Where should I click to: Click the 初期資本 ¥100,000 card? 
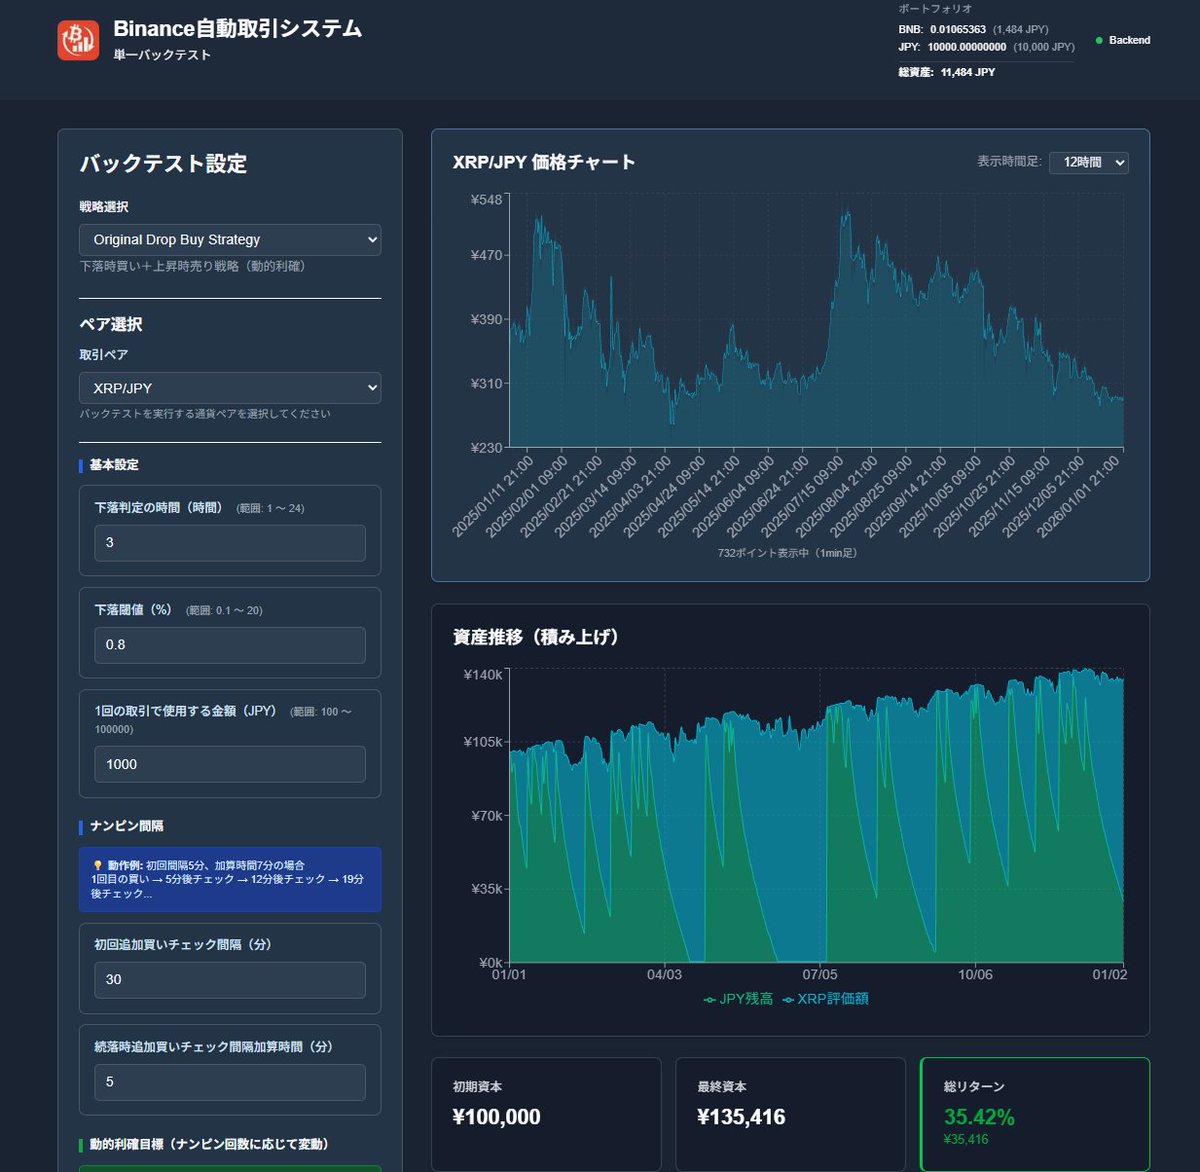click(546, 1114)
